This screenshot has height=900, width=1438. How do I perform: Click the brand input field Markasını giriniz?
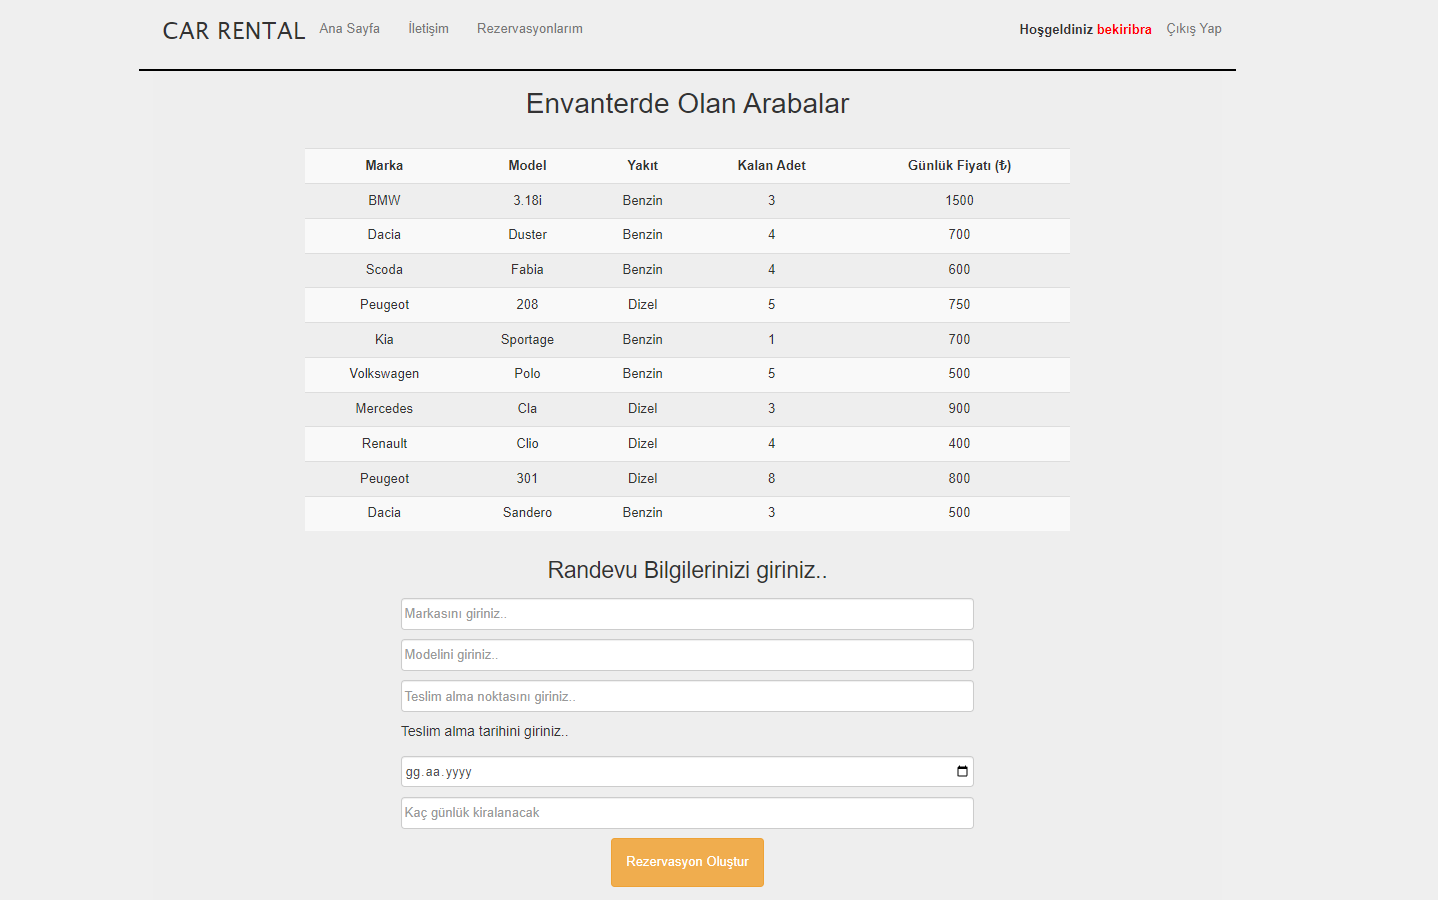tap(687, 613)
